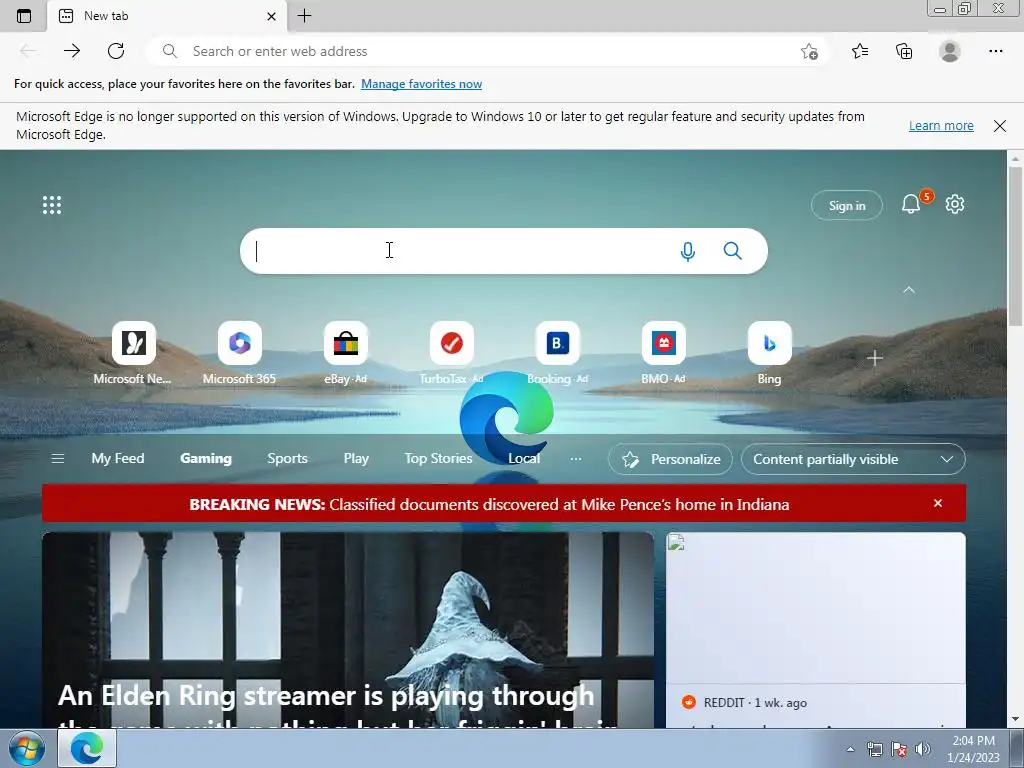Click the scrollbar down arrow
The width and height of the screenshot is (1024, 768).
click(1016, 719)
